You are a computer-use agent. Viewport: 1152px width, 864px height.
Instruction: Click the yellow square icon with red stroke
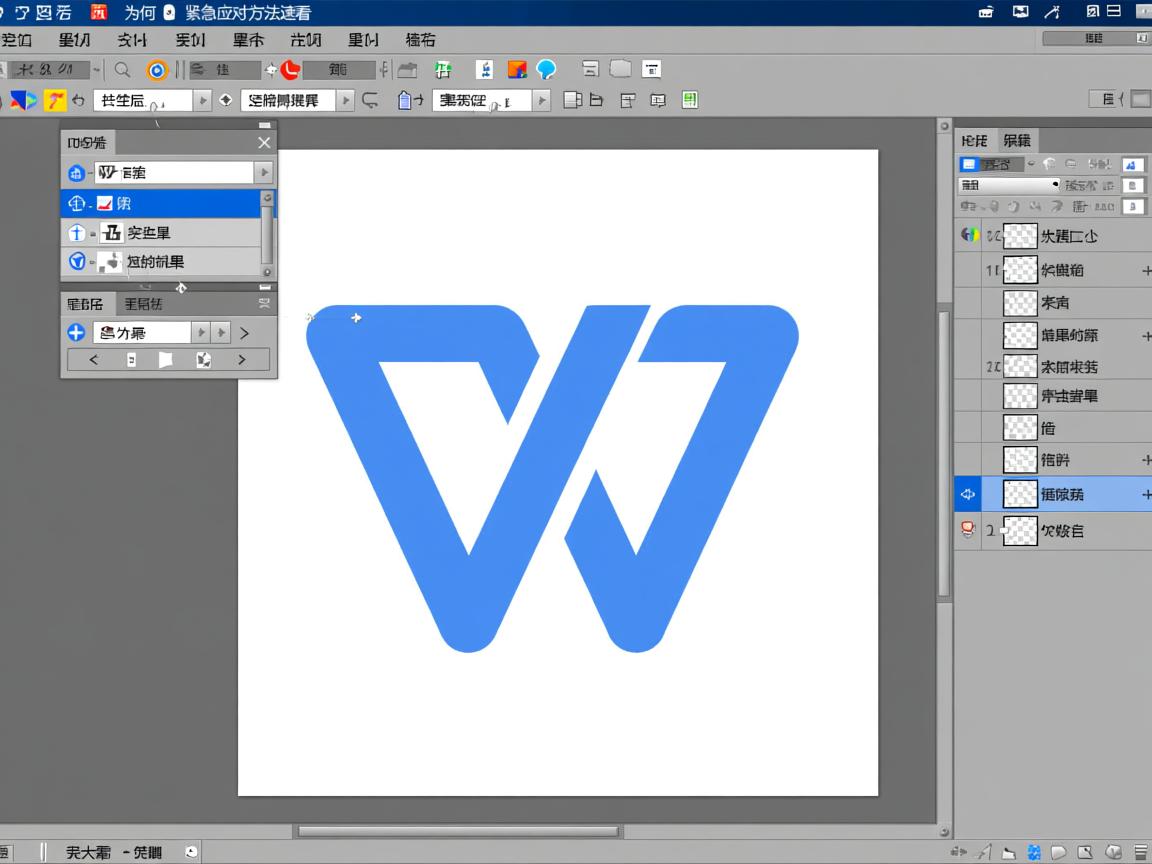click(55, 100)
